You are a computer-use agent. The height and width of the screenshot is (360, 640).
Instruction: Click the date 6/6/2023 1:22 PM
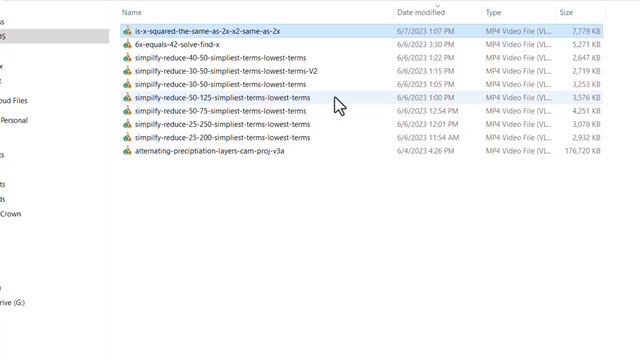point(425,58)
